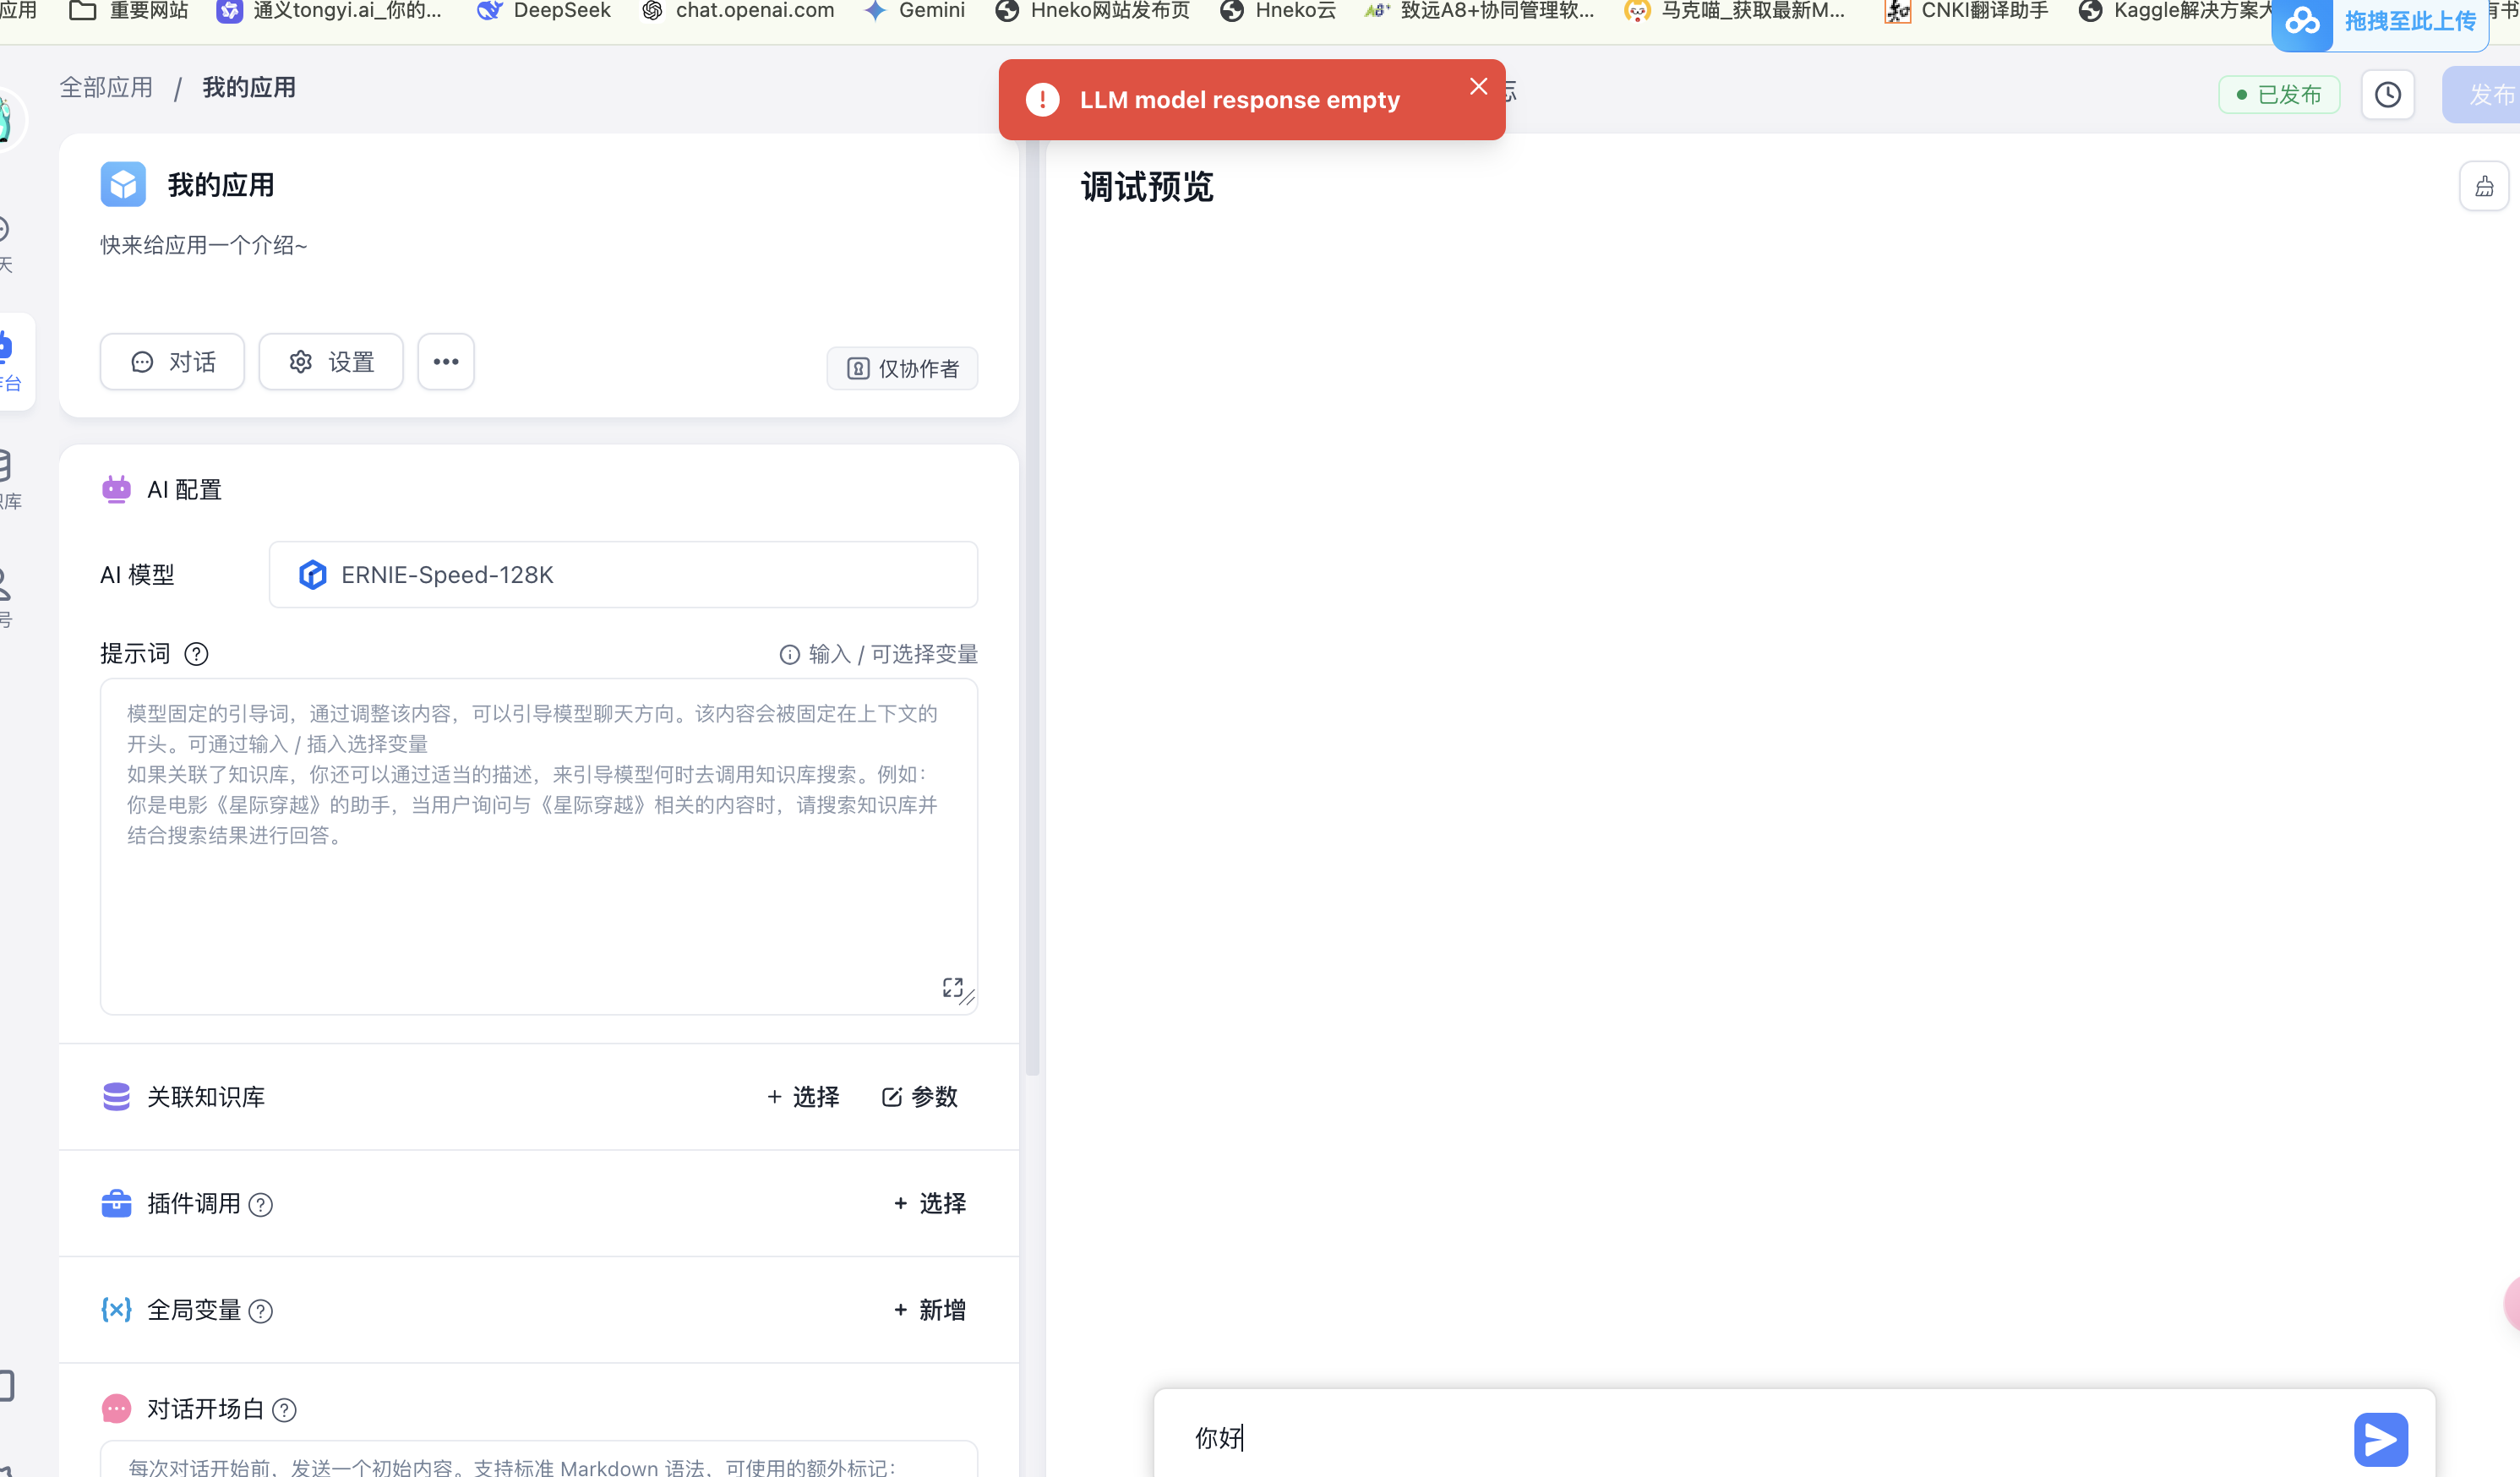Expand the prompt editor fullscreen icon

click(952, 988)
